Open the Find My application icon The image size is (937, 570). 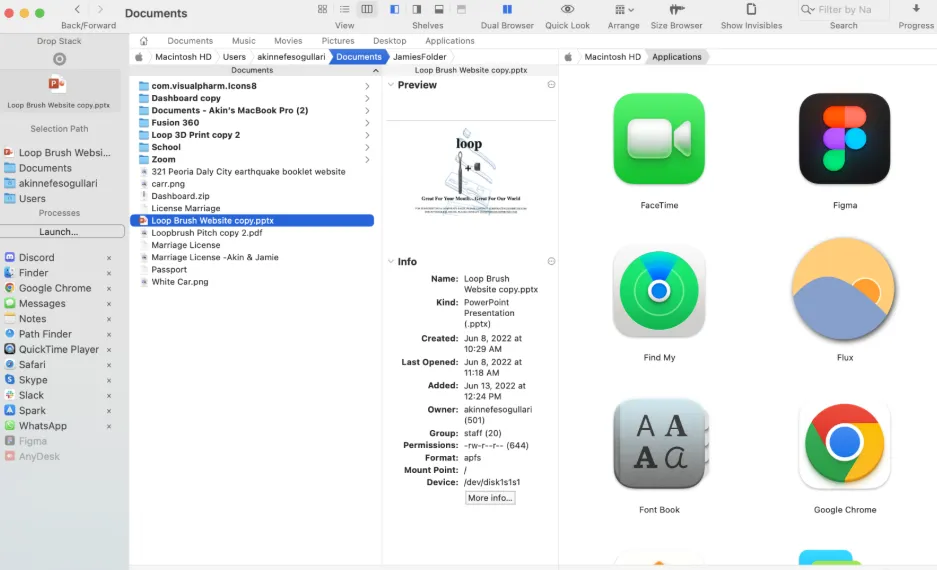[659, 291]
